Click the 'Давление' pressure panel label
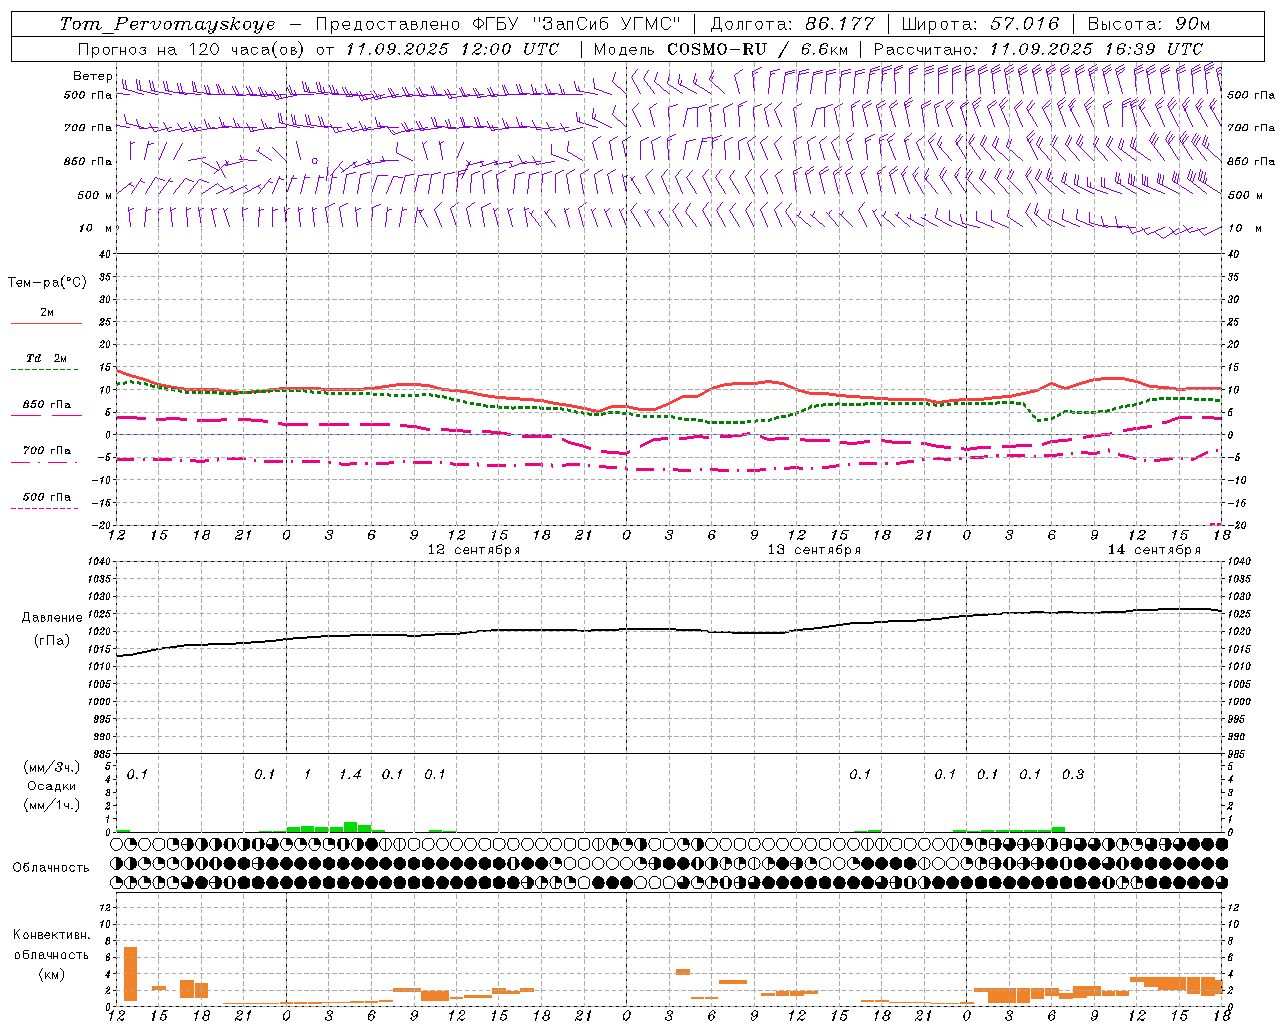This screenshot has height=1024, width=1280. pyautogui.click(x=52, y=618)
